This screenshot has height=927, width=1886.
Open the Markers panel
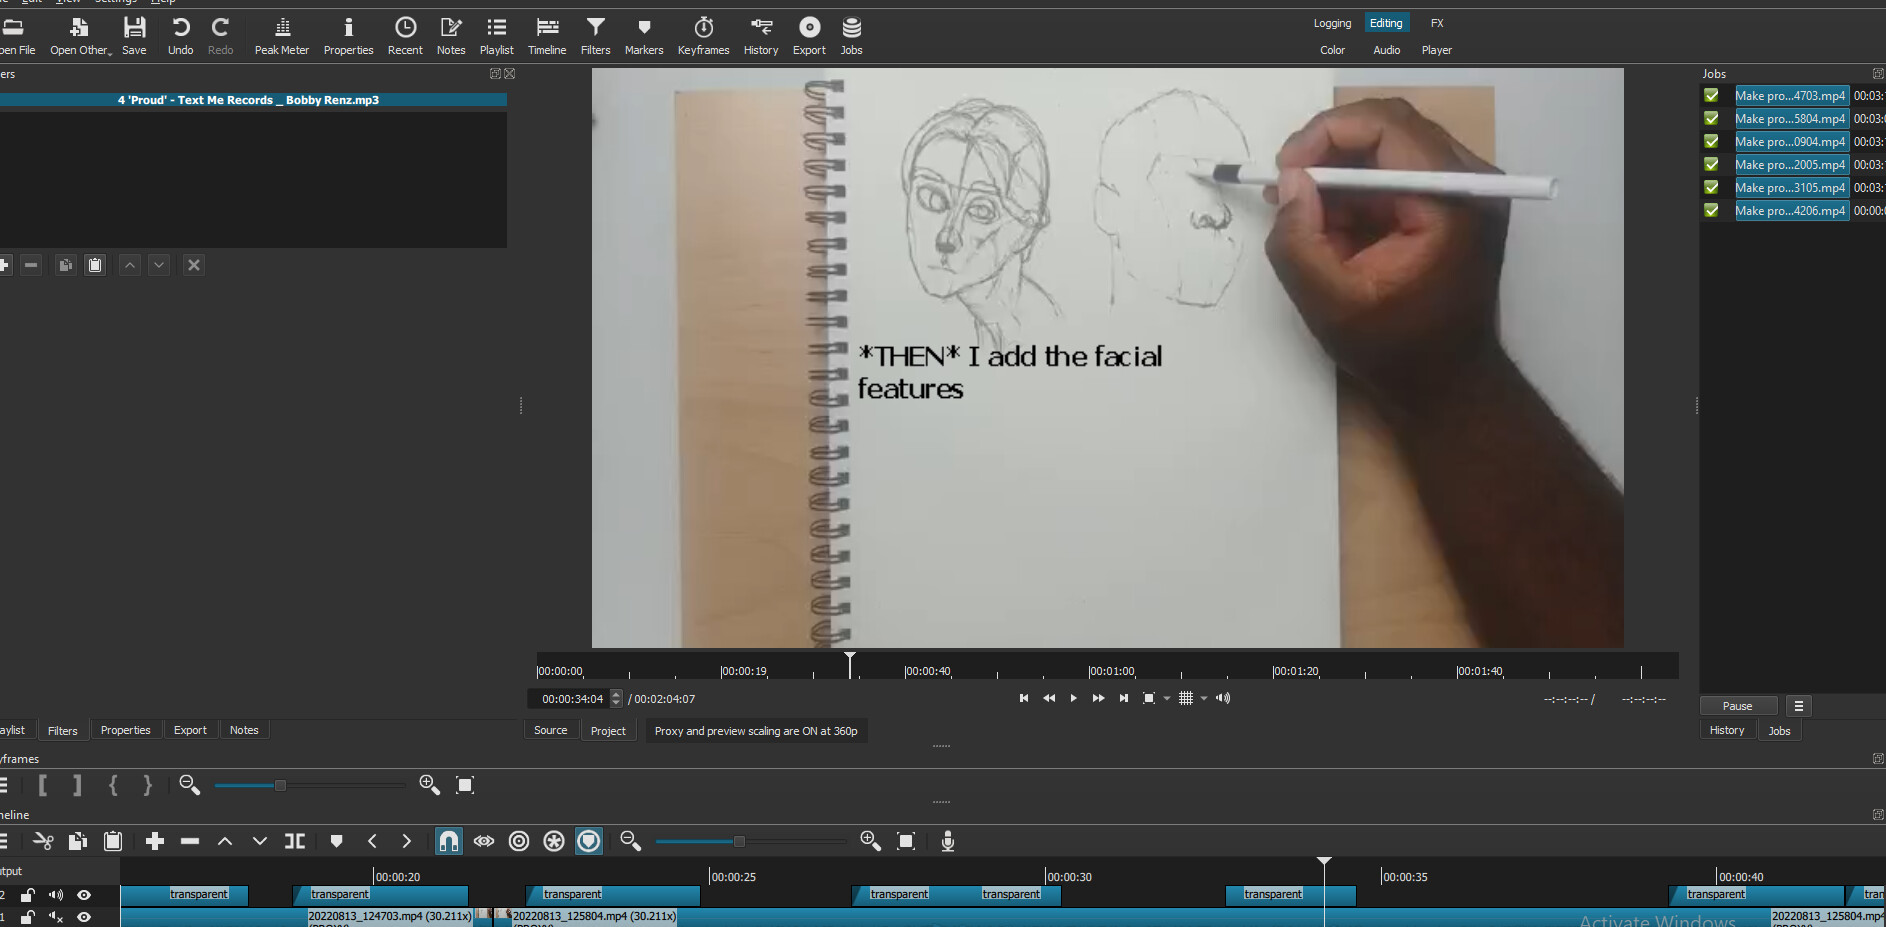coord(644,36)
